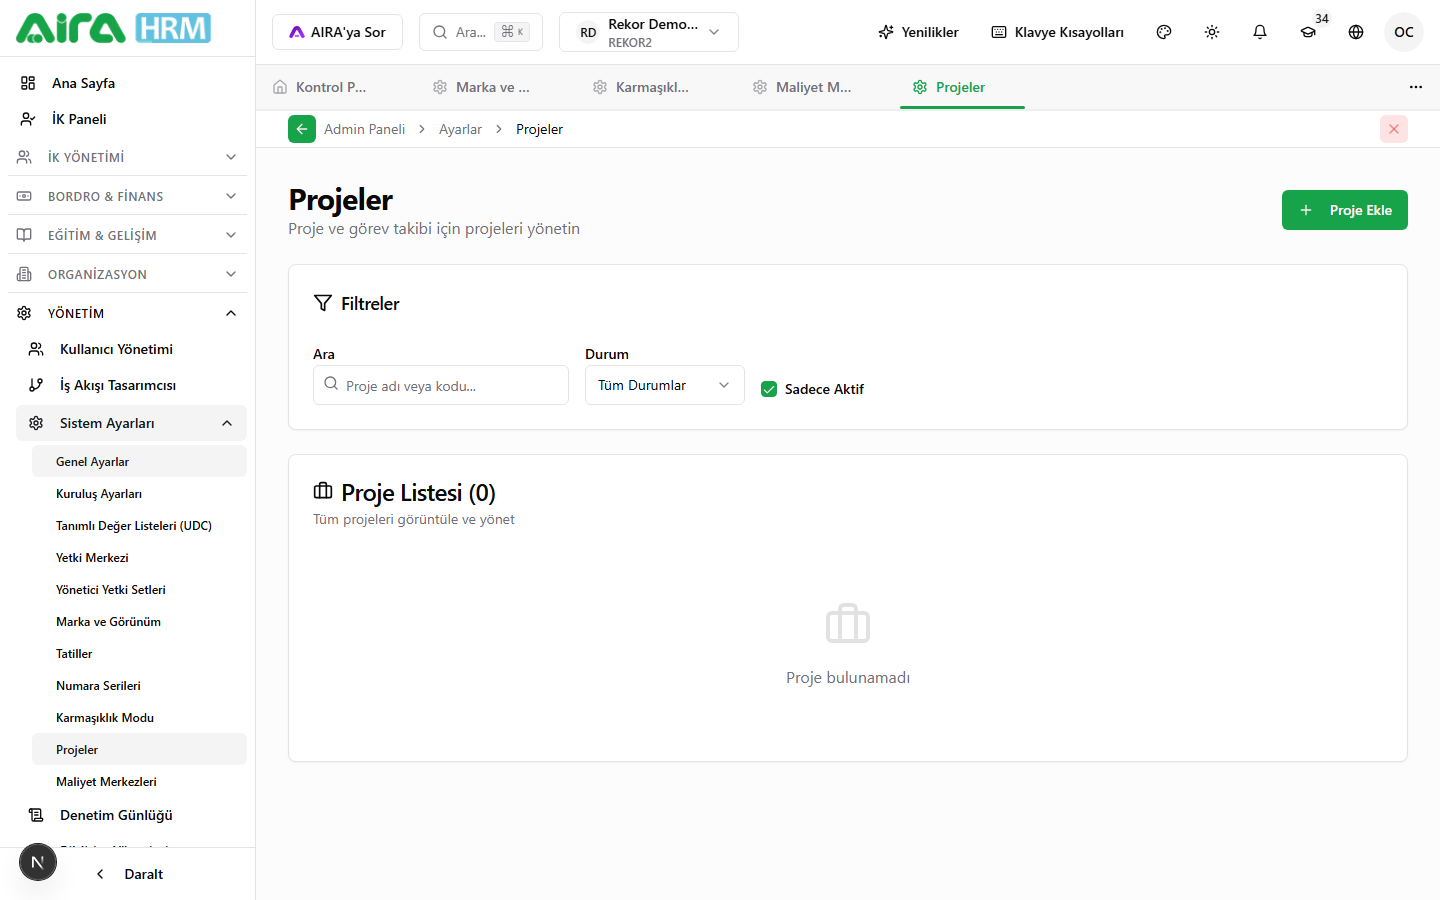Collapse sidebar with Daralt
The width and height of the screenshot is (1440, 900).
click(128, 874)
